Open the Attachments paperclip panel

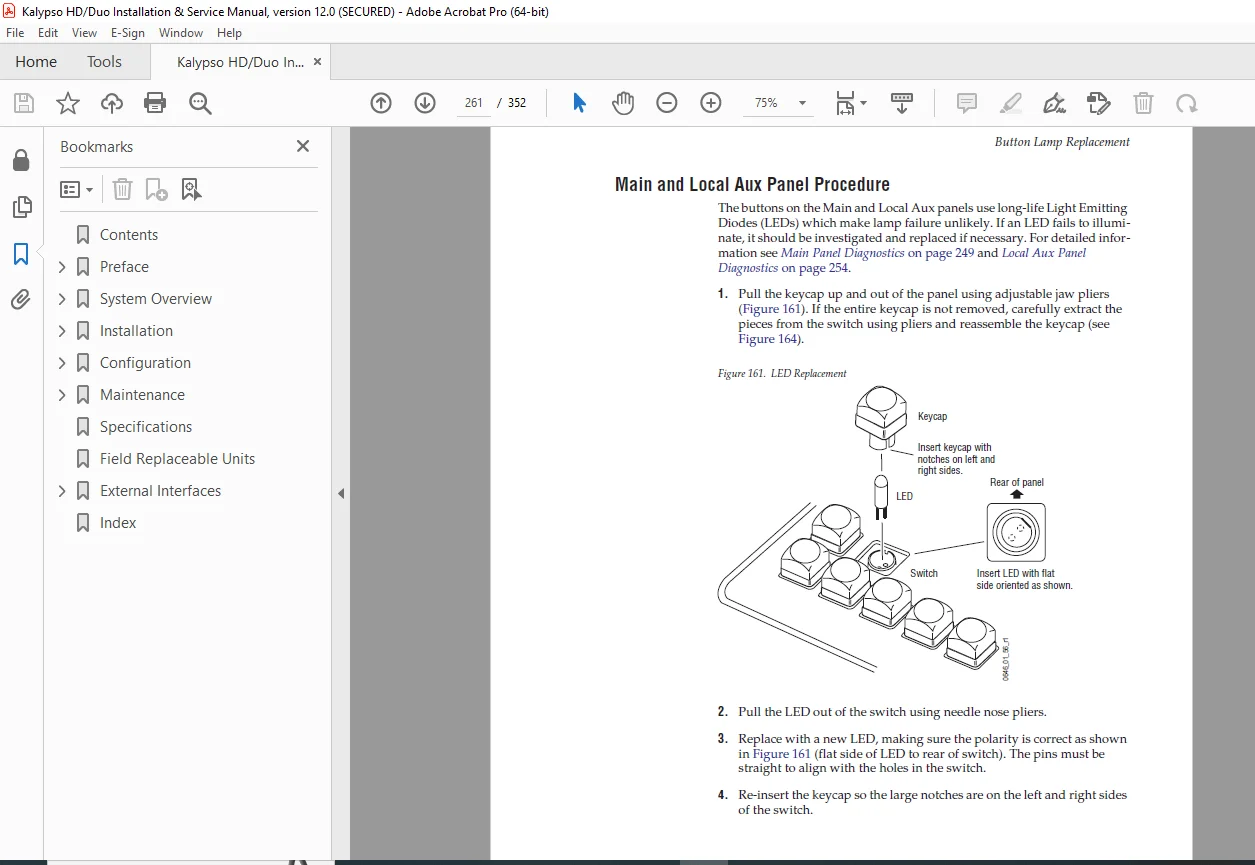tap(21, 299)
